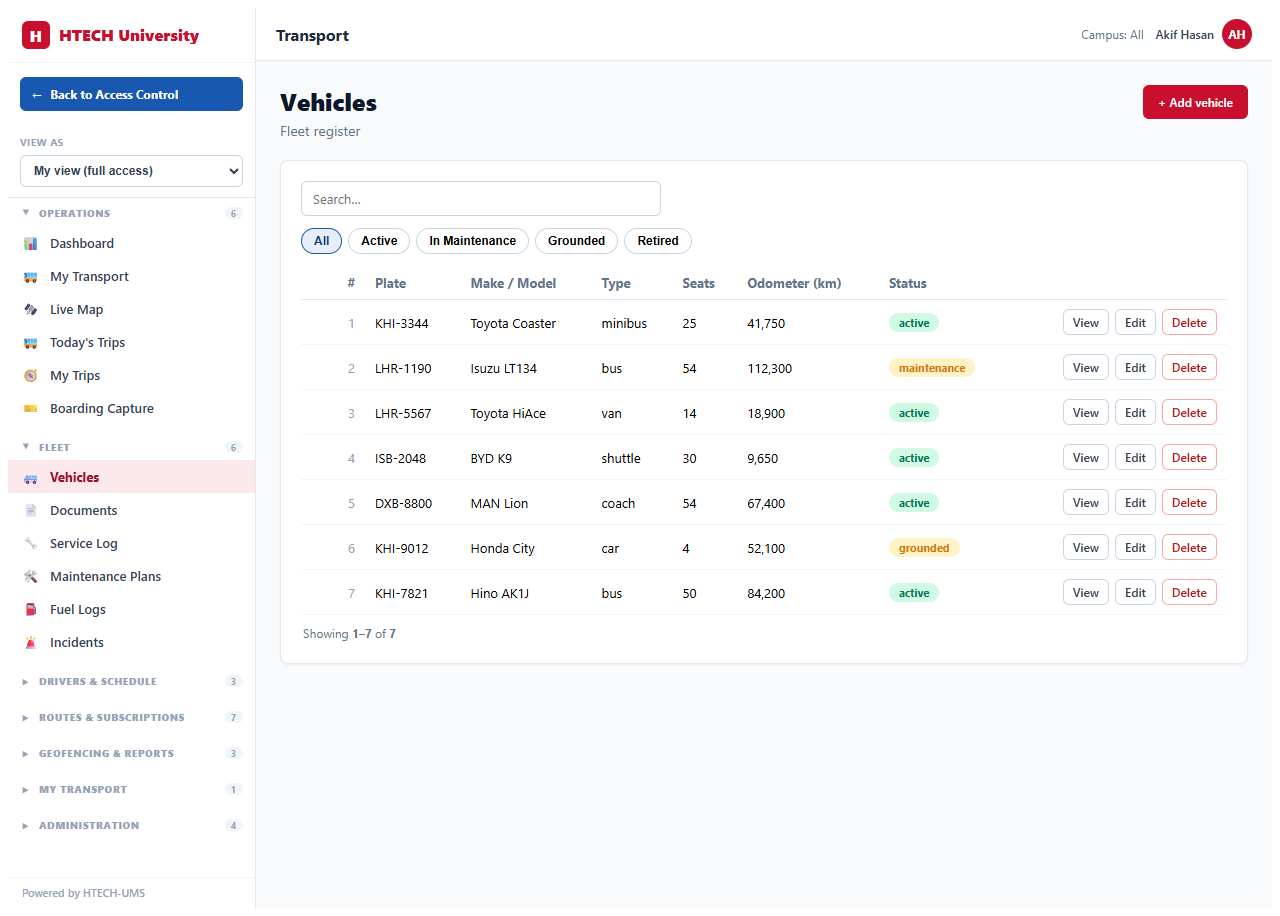Click the Hino AK1J cell
The width and height of the screenshot is (1280, 916).
click(500, 594)
